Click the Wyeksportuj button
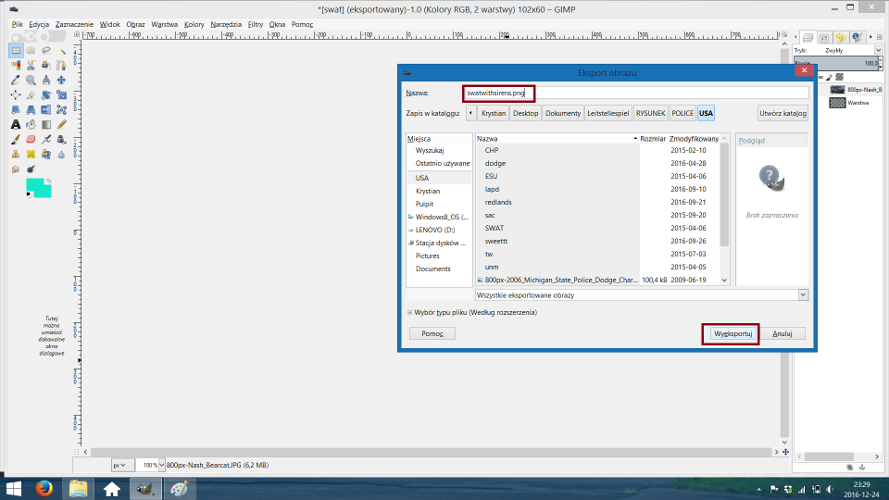 pos(733,333)
